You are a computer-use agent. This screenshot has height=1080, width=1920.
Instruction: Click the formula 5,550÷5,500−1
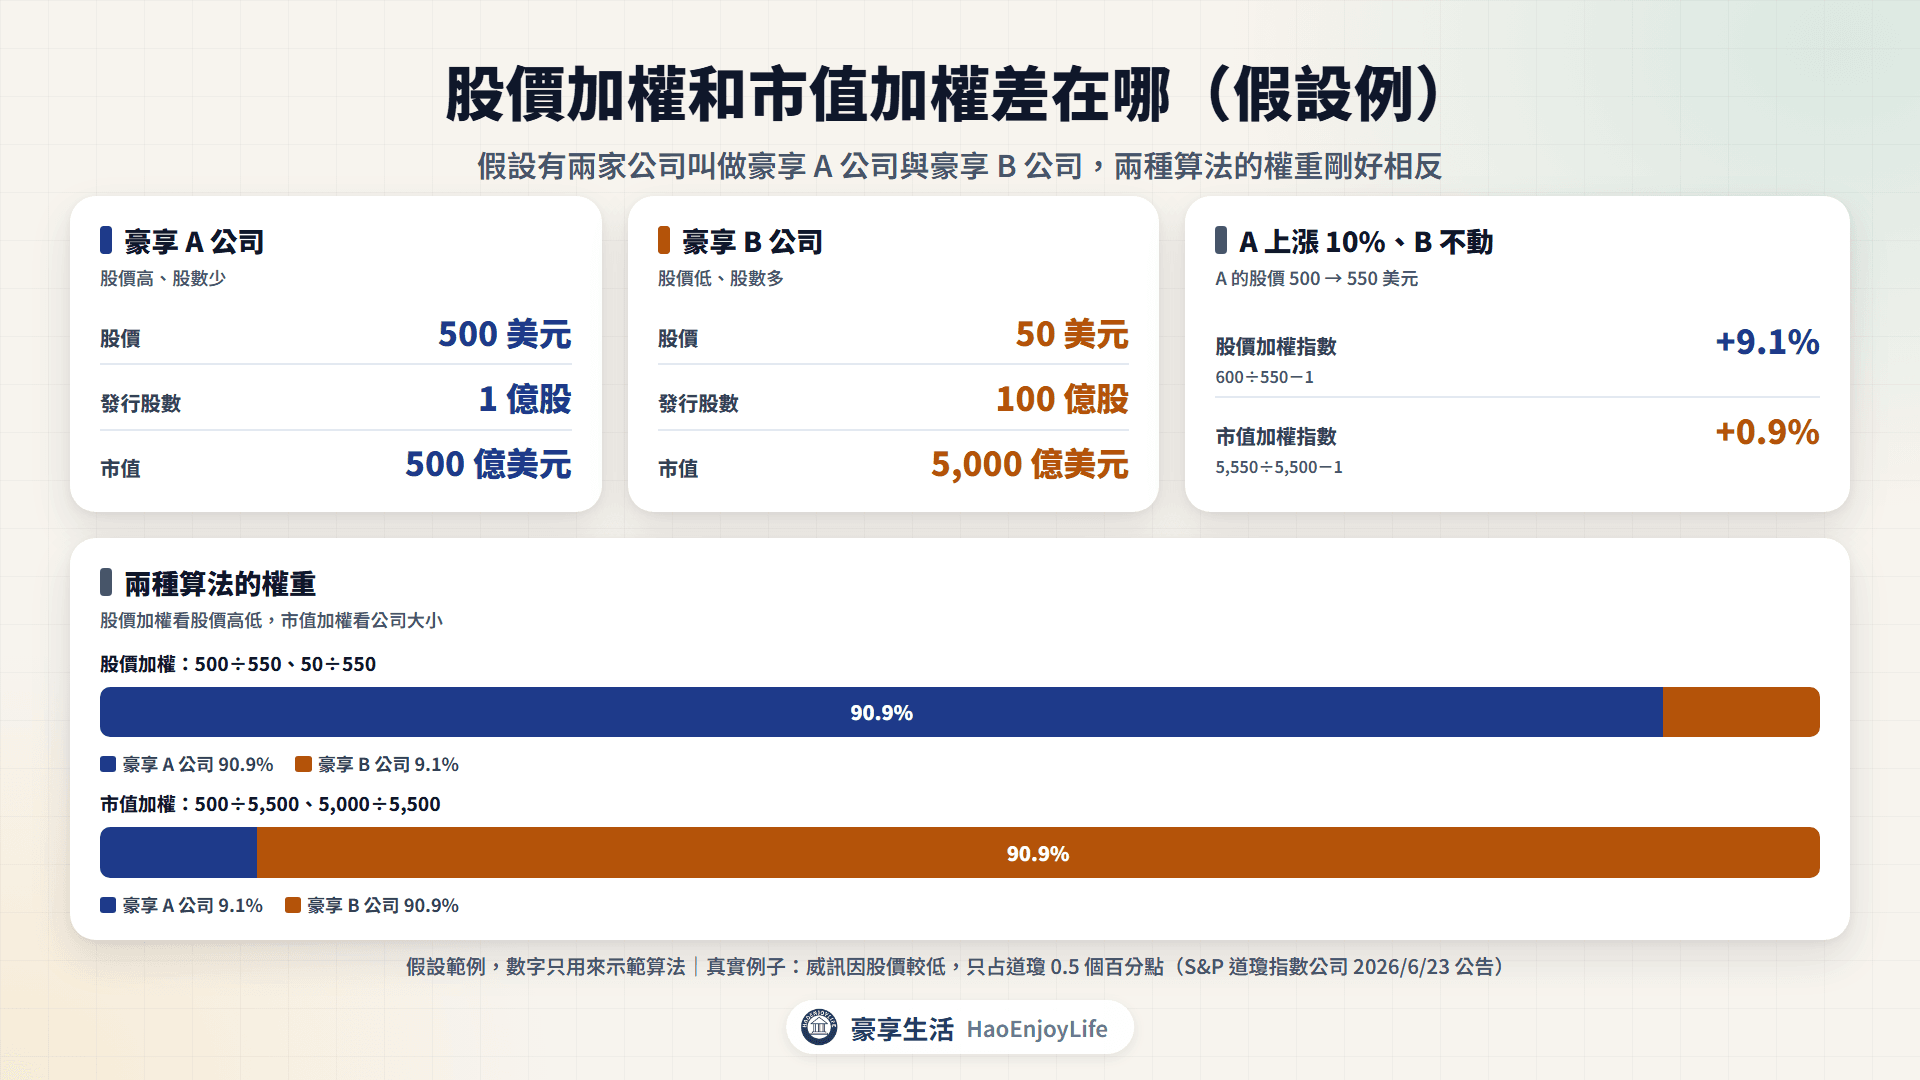pyautogui.click(x=1279, y=467)
